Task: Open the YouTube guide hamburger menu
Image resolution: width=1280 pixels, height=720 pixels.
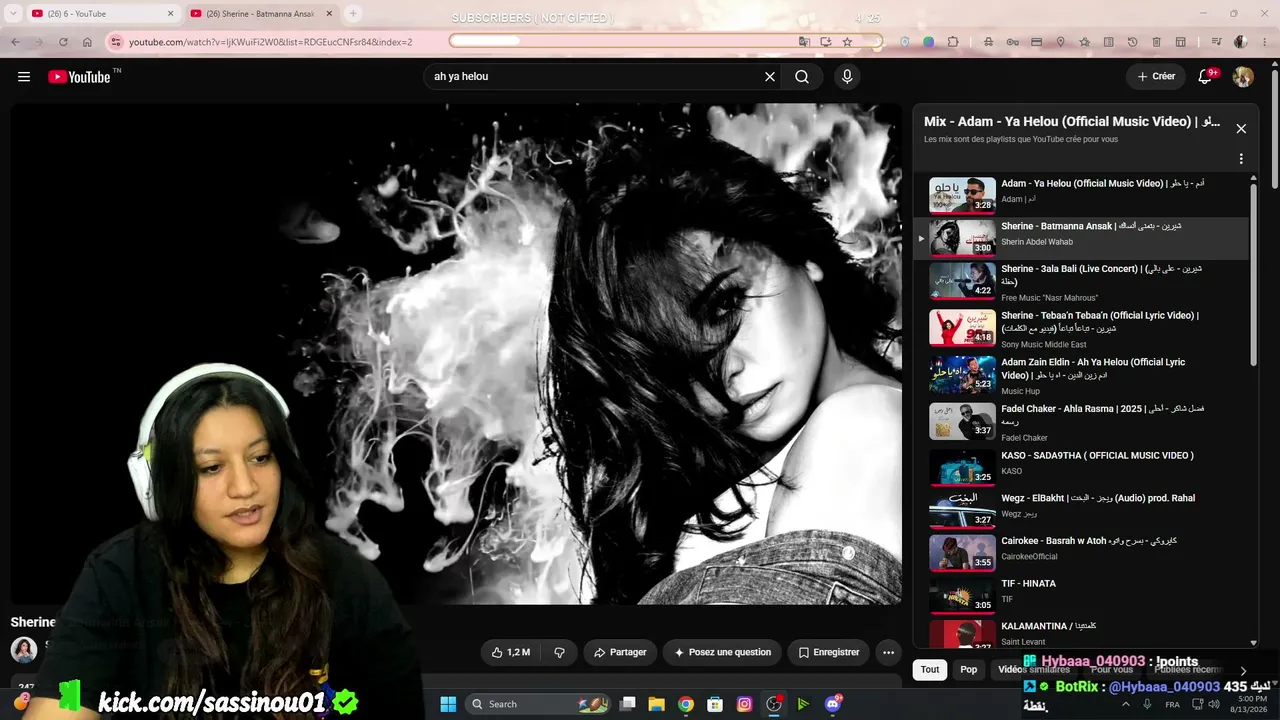Action: tap(24, 77)
